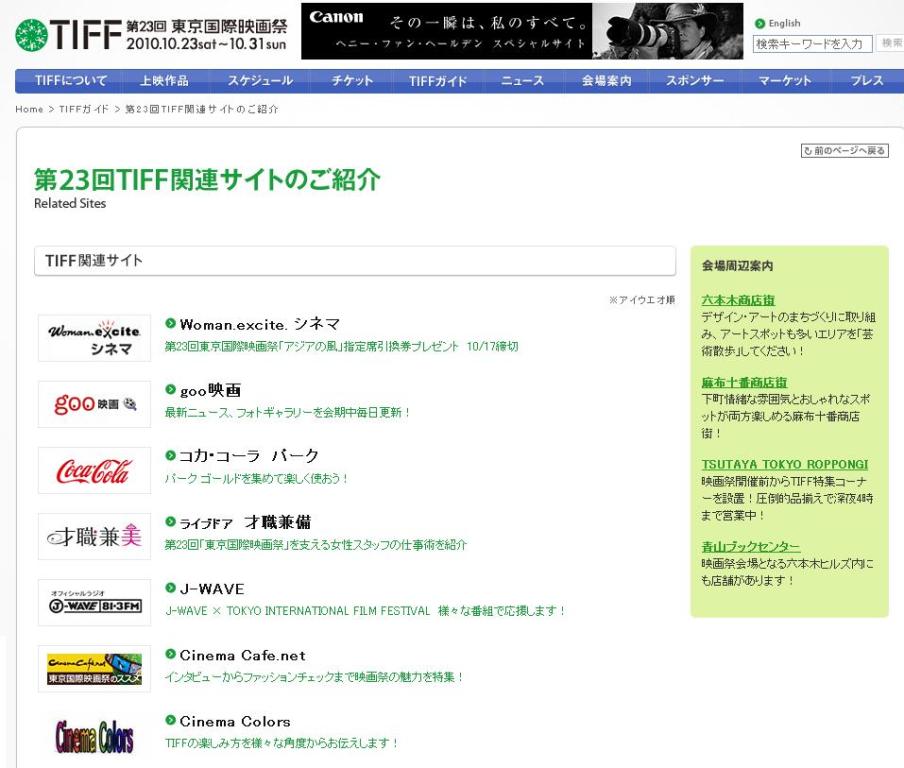Open the Woman.excite Cinema logo thumbnail
Screen dimensions: 904x768
[x=94, y=338]
